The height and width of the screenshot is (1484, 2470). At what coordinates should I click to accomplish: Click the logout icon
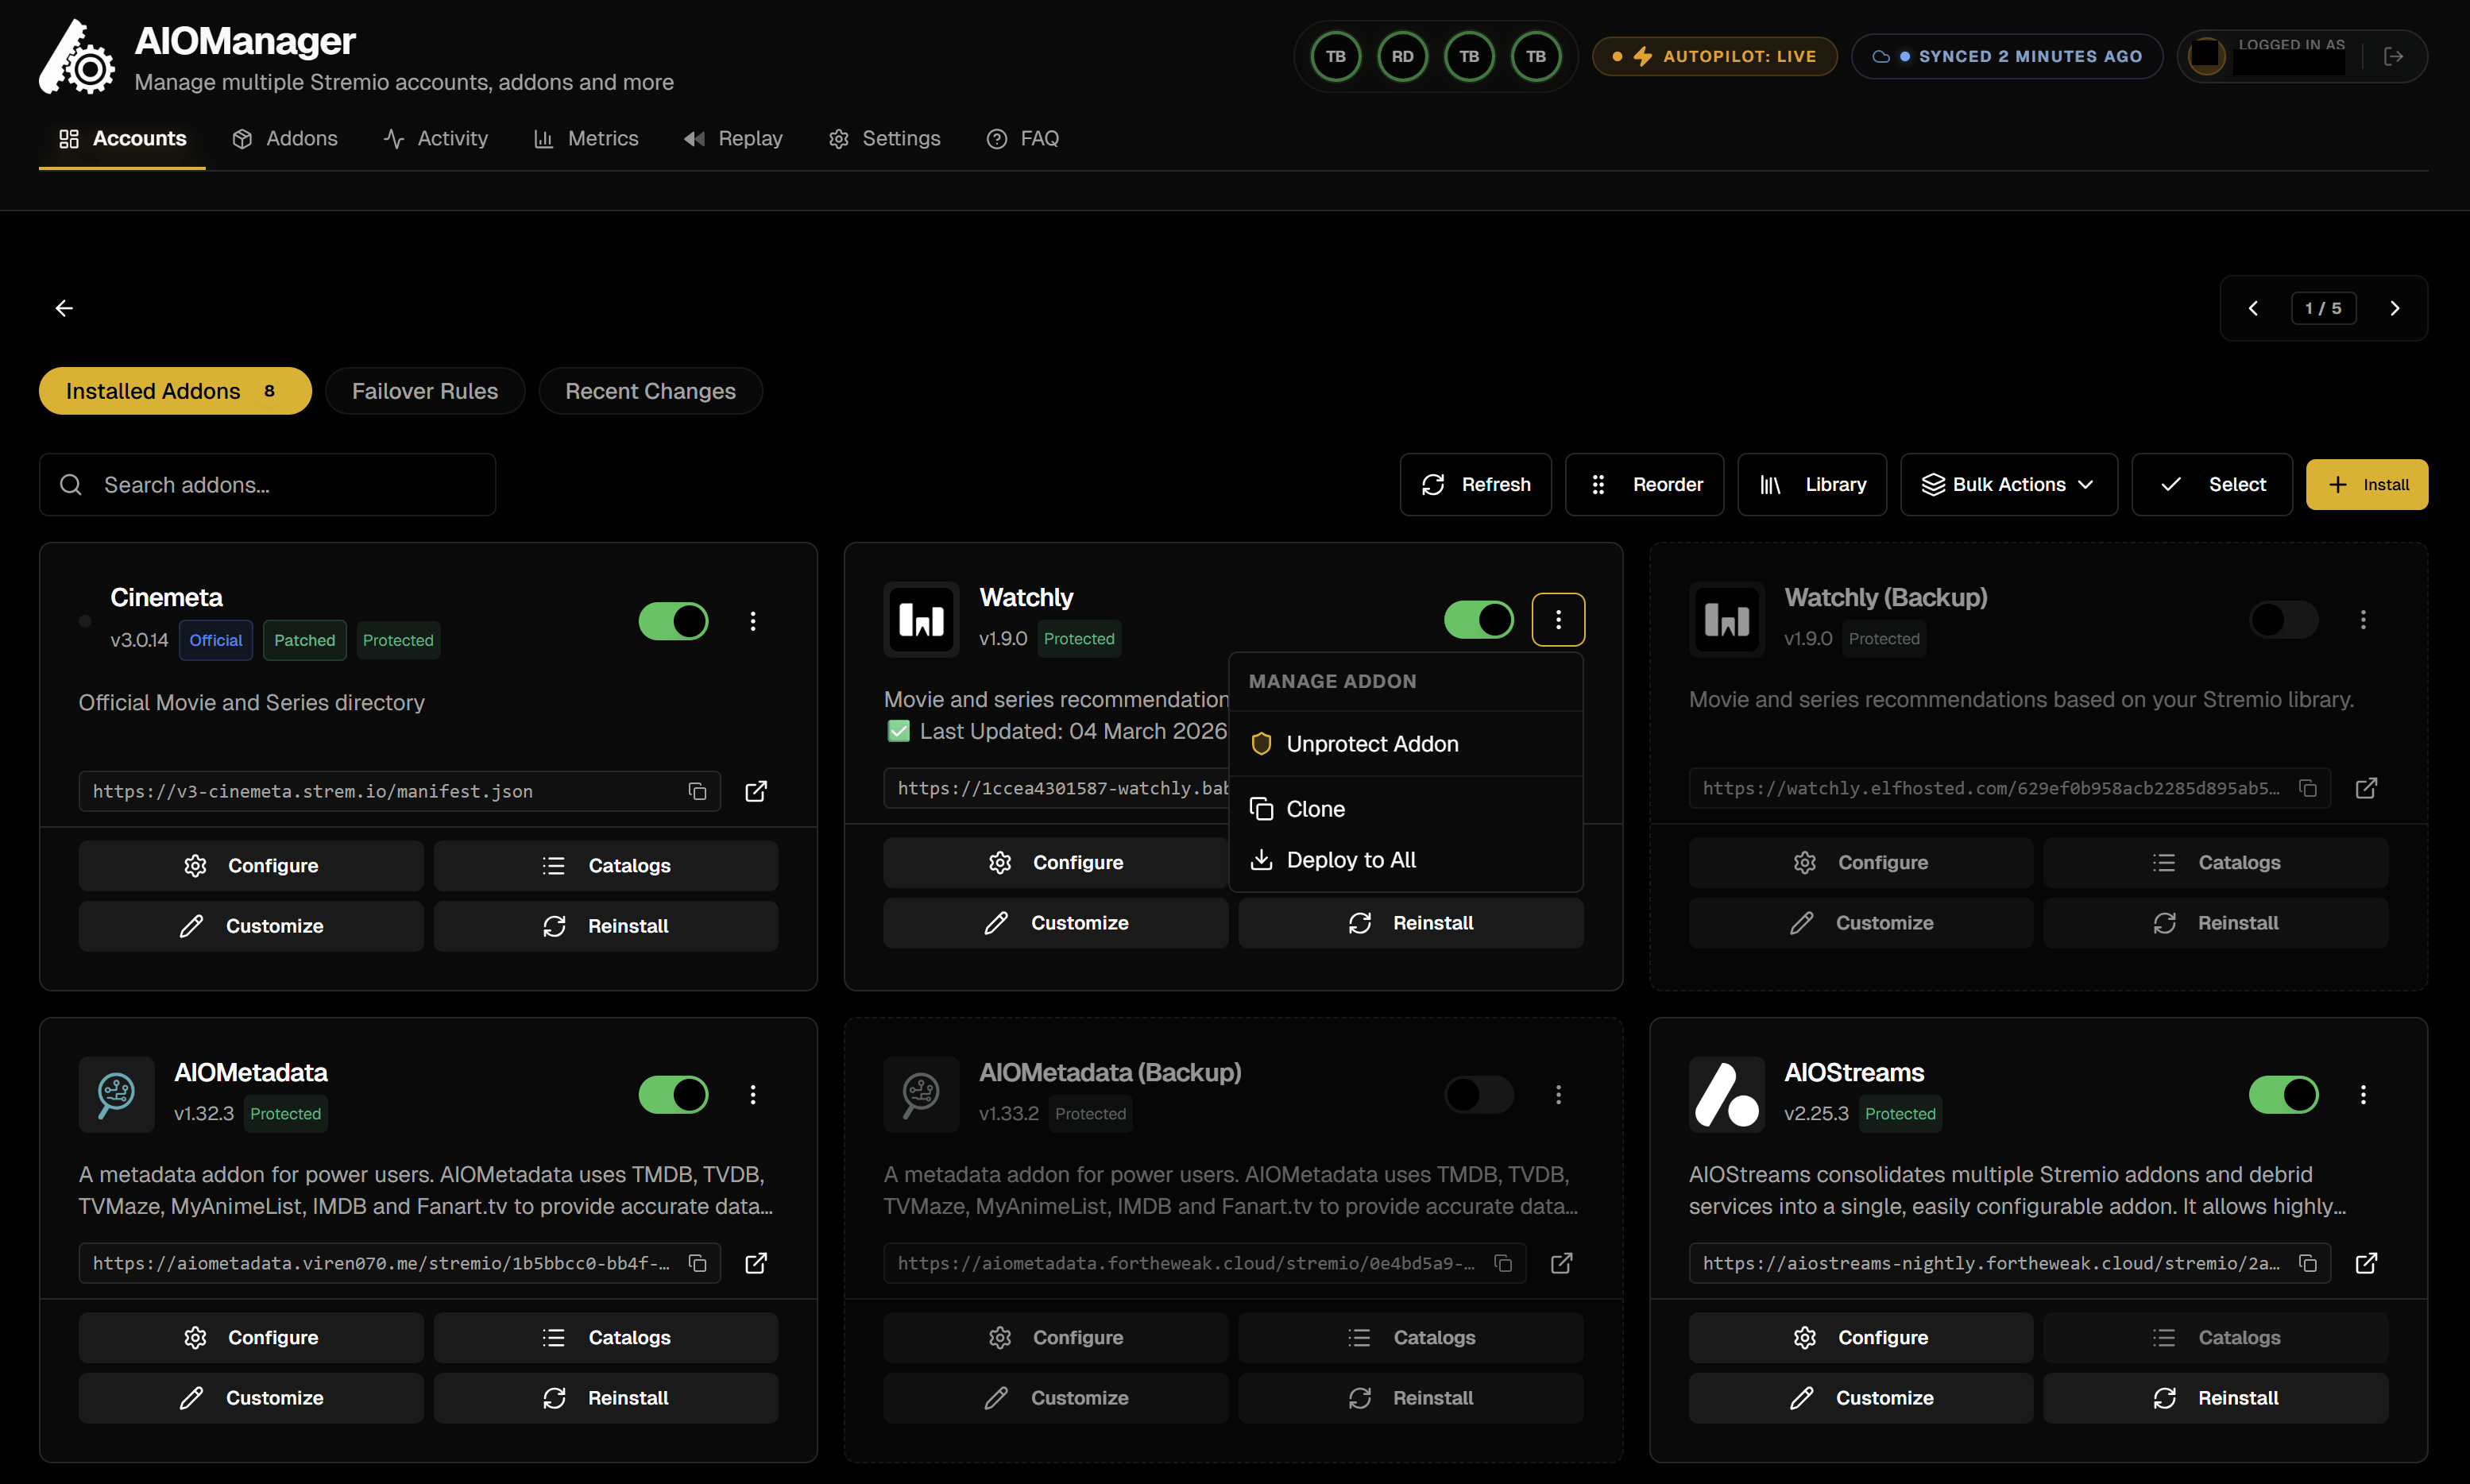tap(2394, 56)
